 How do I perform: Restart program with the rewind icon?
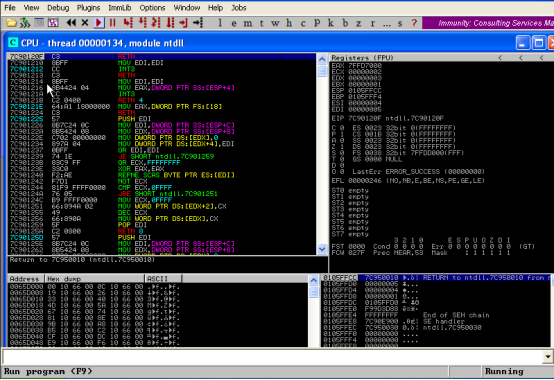71,23
